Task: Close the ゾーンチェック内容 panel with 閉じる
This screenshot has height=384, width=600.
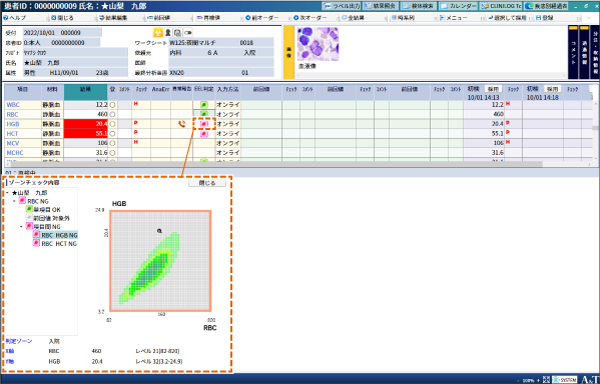Action: click(207, 183)
